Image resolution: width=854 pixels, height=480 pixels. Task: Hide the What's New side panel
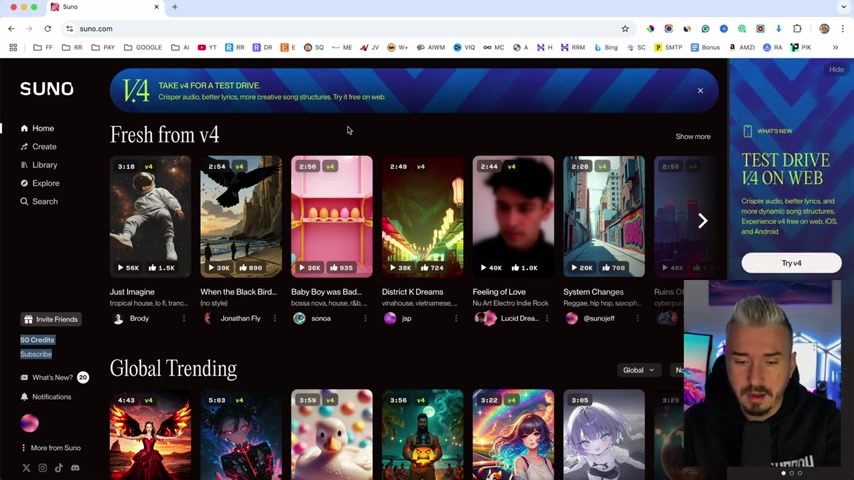click(836, 70)
